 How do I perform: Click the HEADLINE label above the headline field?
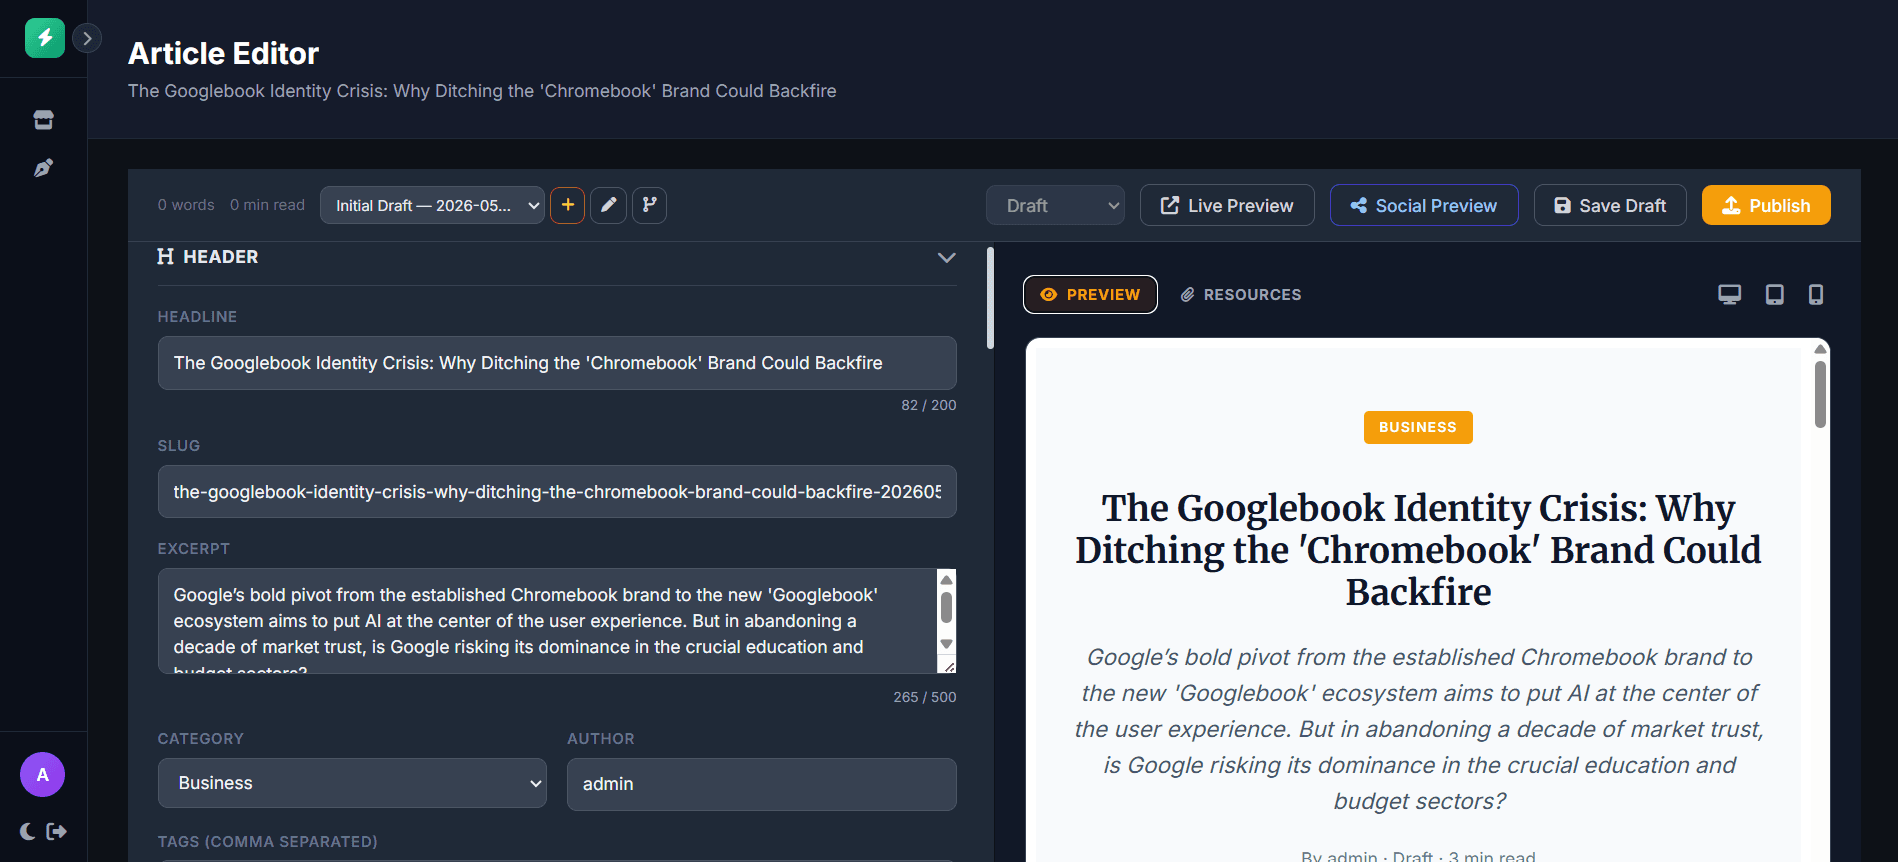point(197,317)
